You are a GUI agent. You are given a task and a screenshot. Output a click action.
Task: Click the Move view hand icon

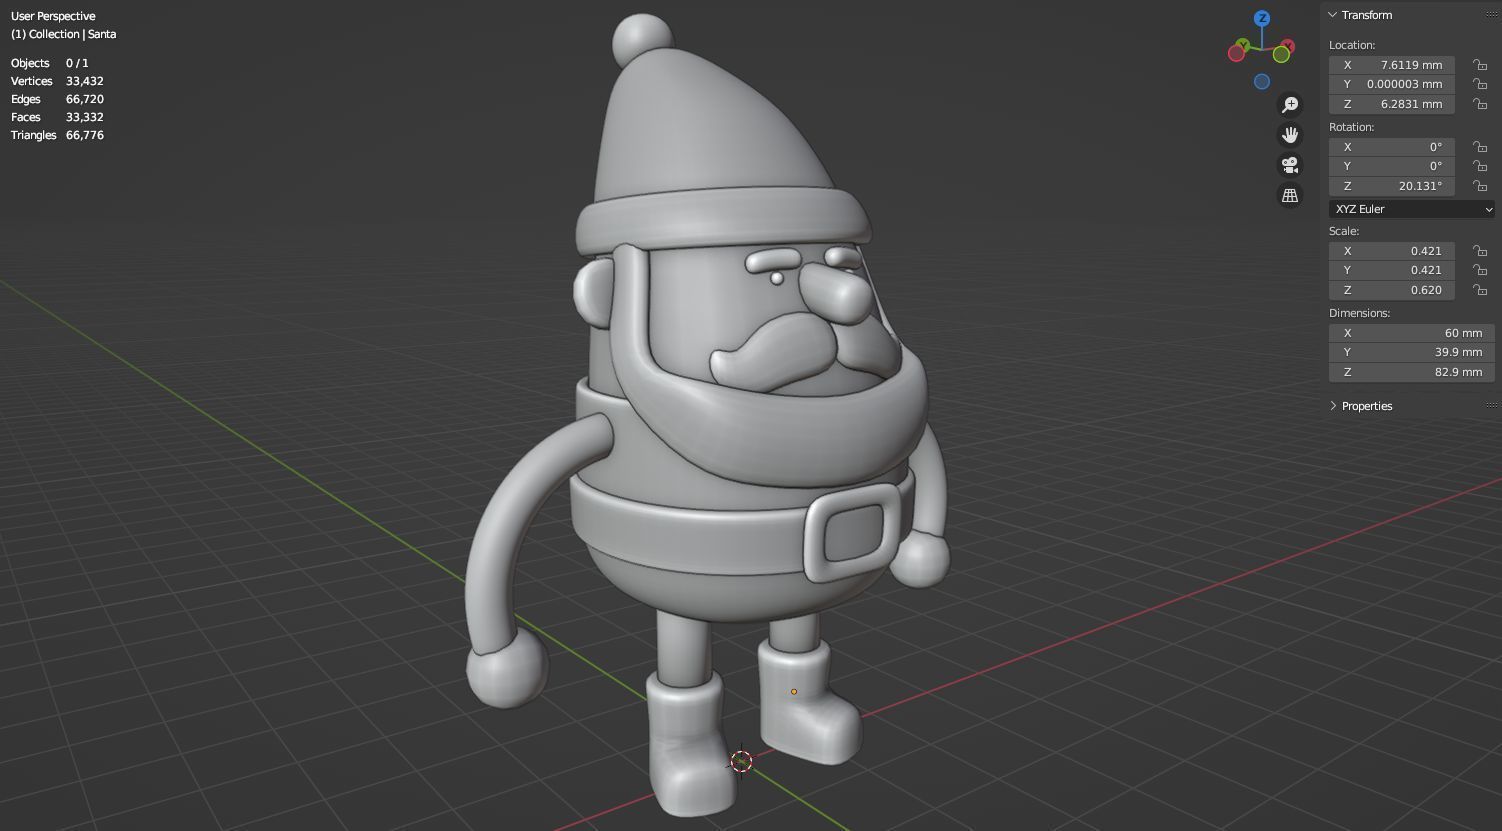[1290, 135]
